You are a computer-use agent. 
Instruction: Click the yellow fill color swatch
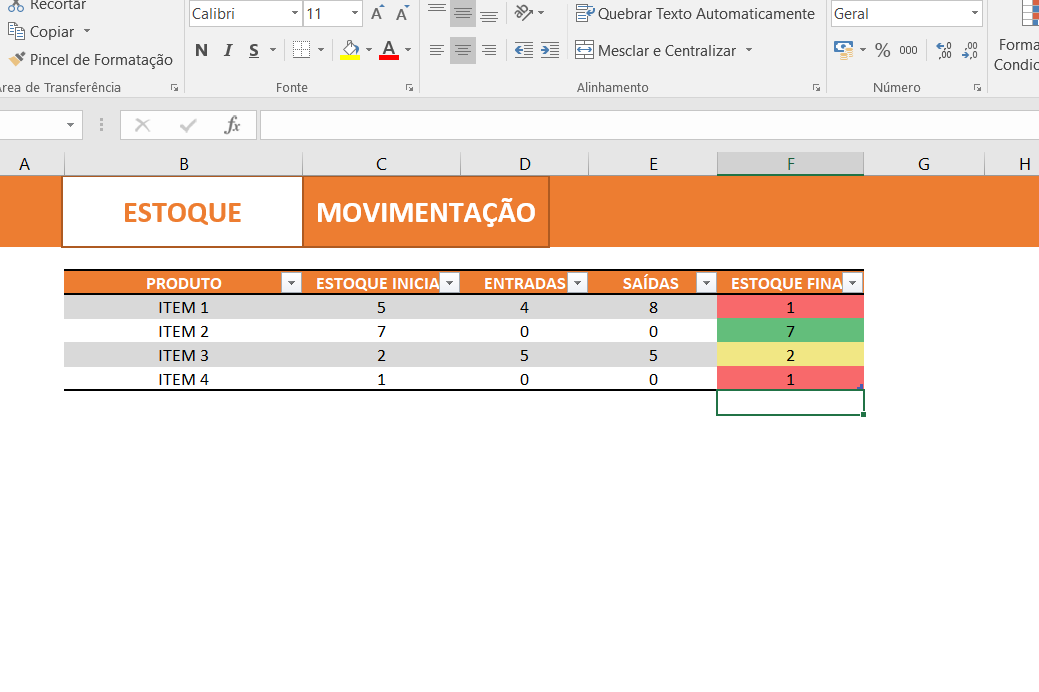[350, 58]
